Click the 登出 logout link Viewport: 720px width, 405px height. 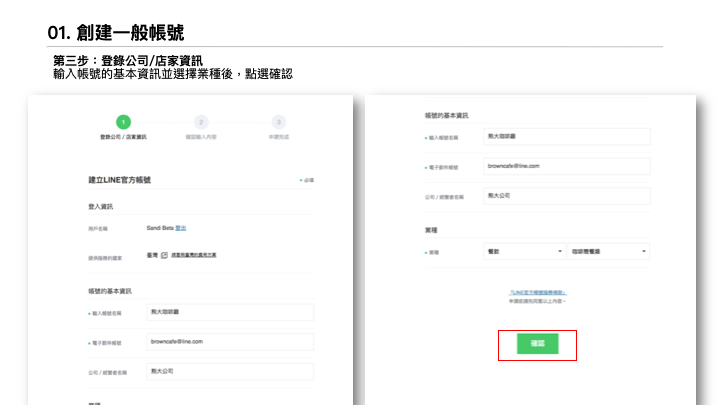coord(181,228)
